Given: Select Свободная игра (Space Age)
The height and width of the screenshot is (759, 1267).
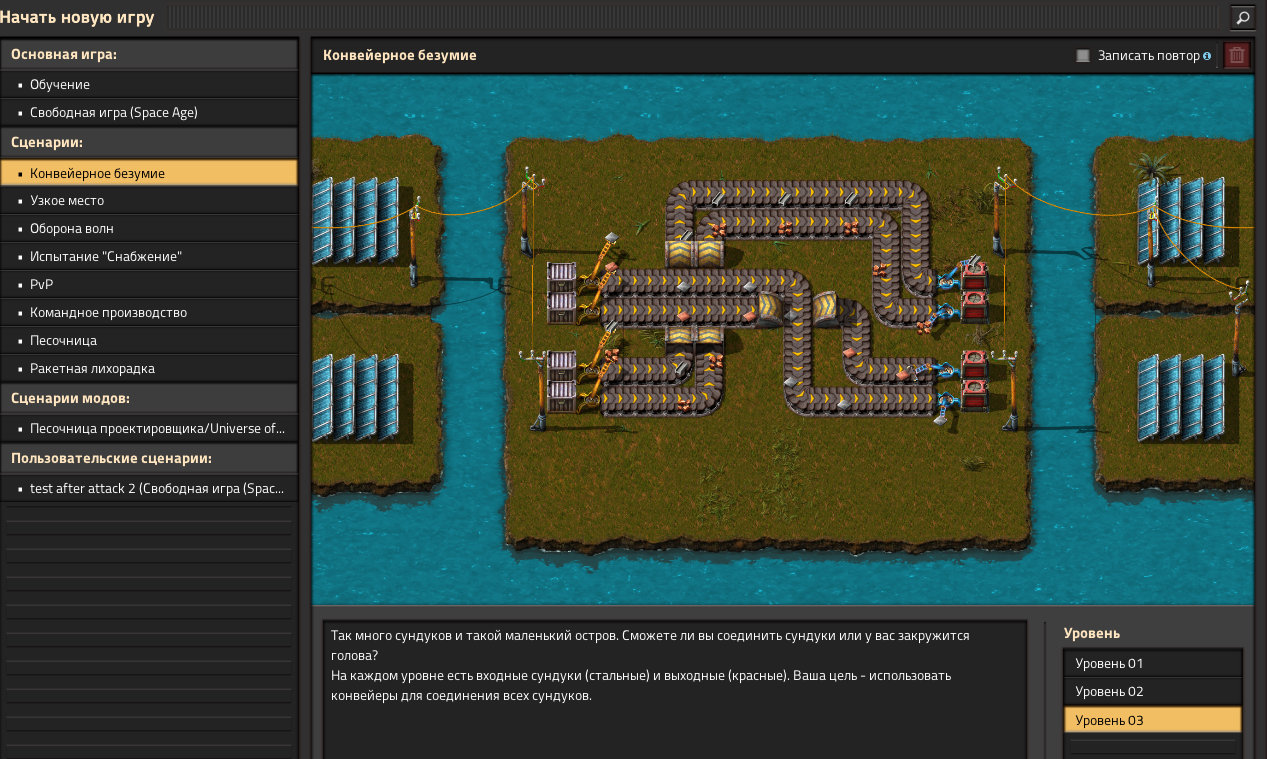Looking at the screenshot, I should tap(150, 113).
